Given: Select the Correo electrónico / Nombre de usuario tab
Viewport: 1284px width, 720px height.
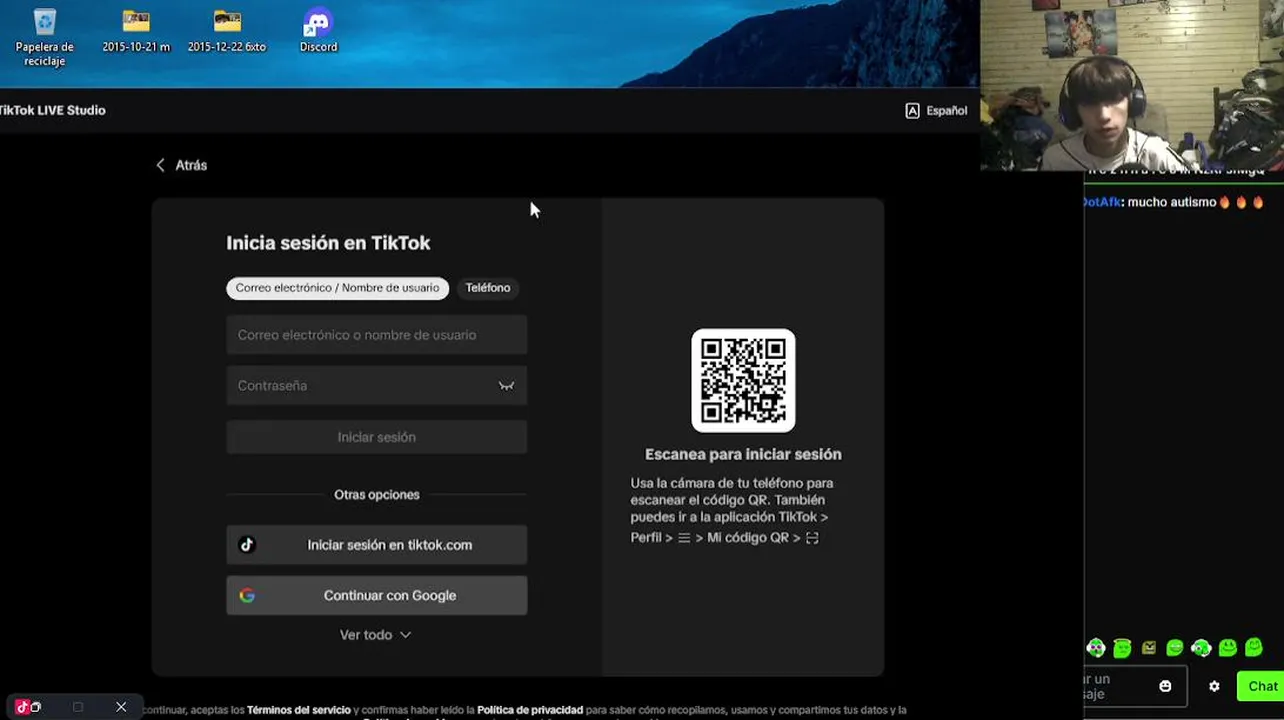Looking at the screenshot, I should pyautogui.click(x=337, y=288).
